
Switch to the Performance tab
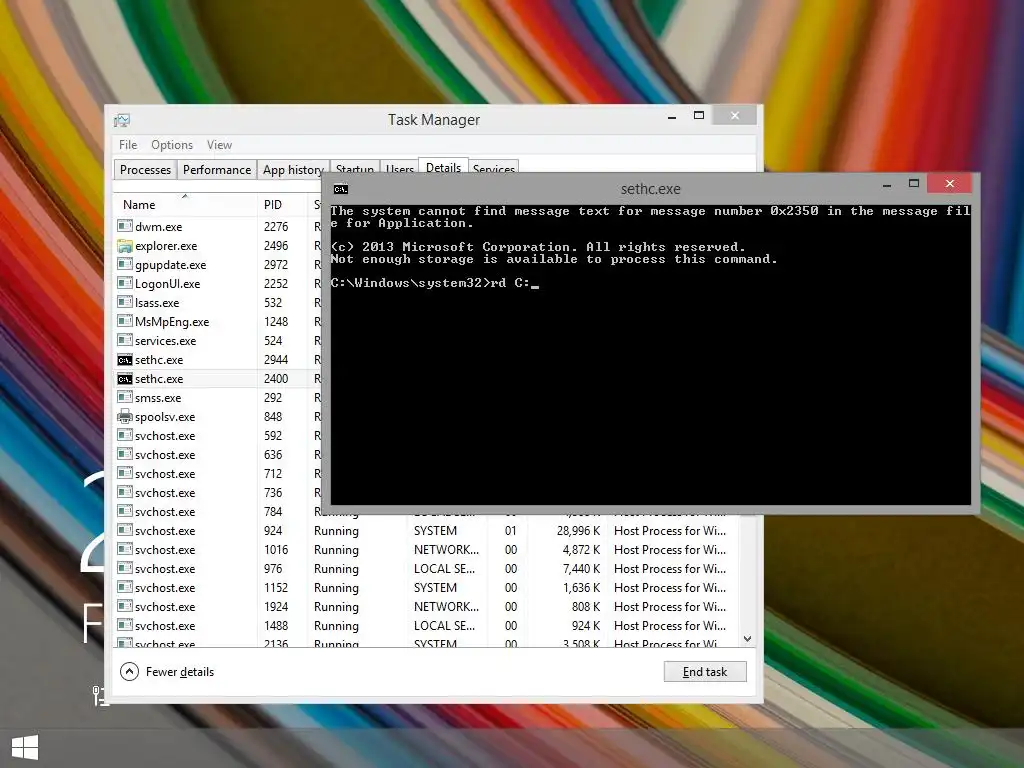click(217, 170)
